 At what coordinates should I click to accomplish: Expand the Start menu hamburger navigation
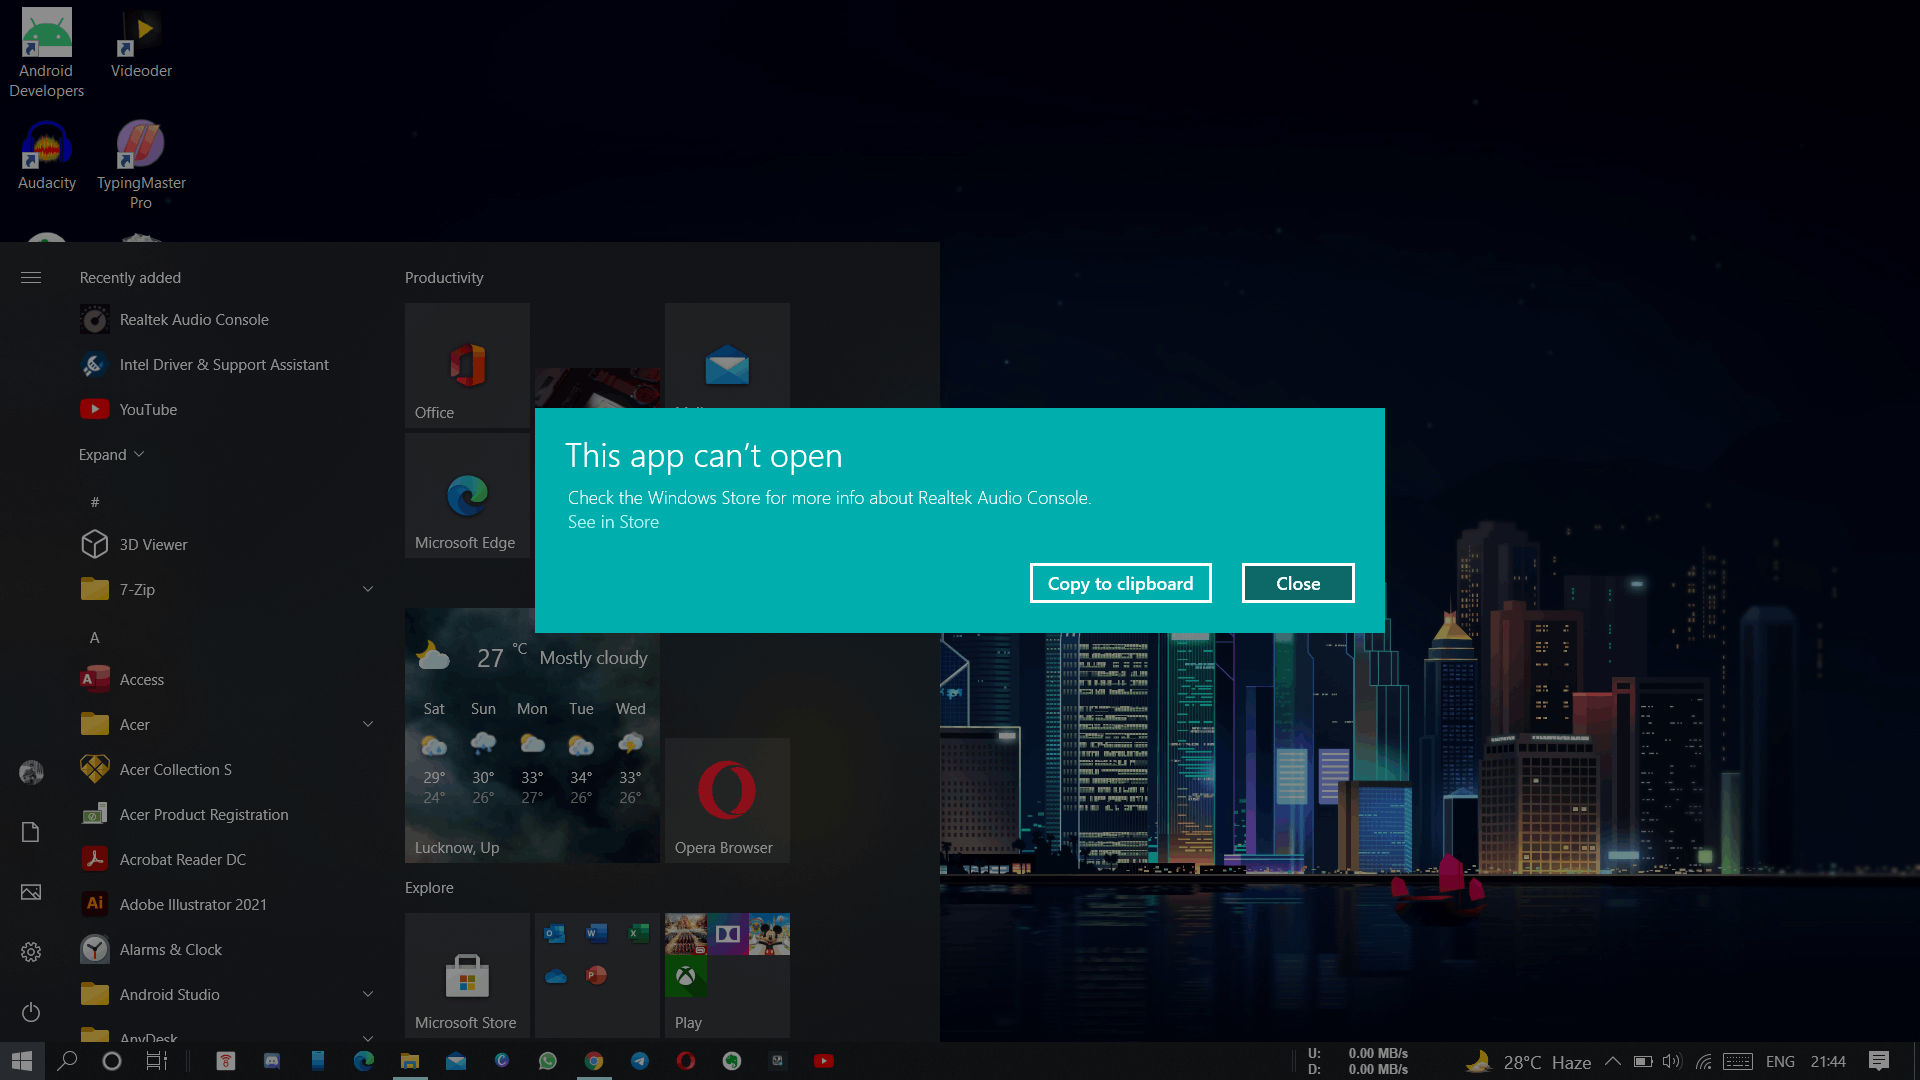click(x=31, y=278)
